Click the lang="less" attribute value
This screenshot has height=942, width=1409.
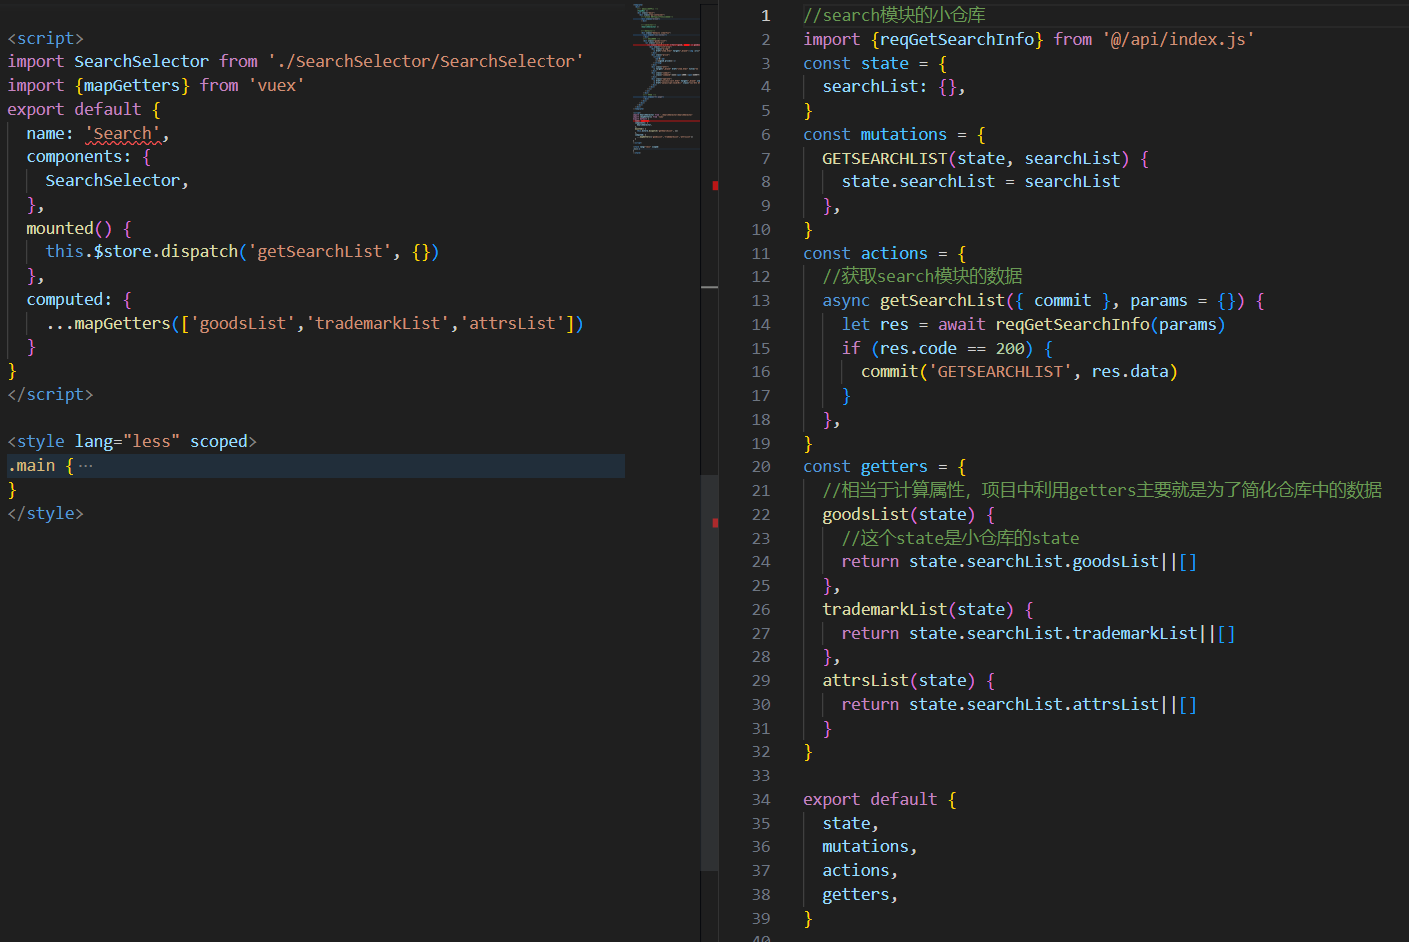pos(151,441)
